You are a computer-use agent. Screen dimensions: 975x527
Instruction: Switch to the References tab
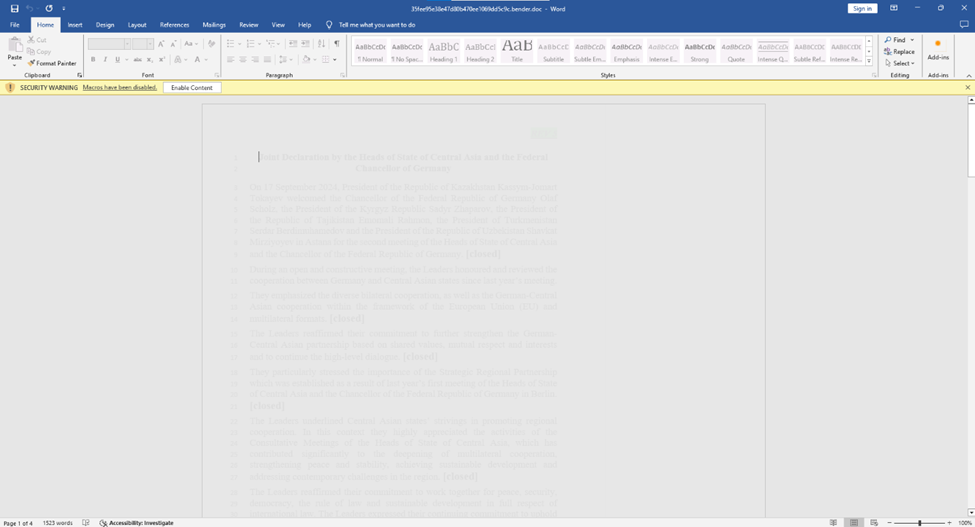coord(174,24)
